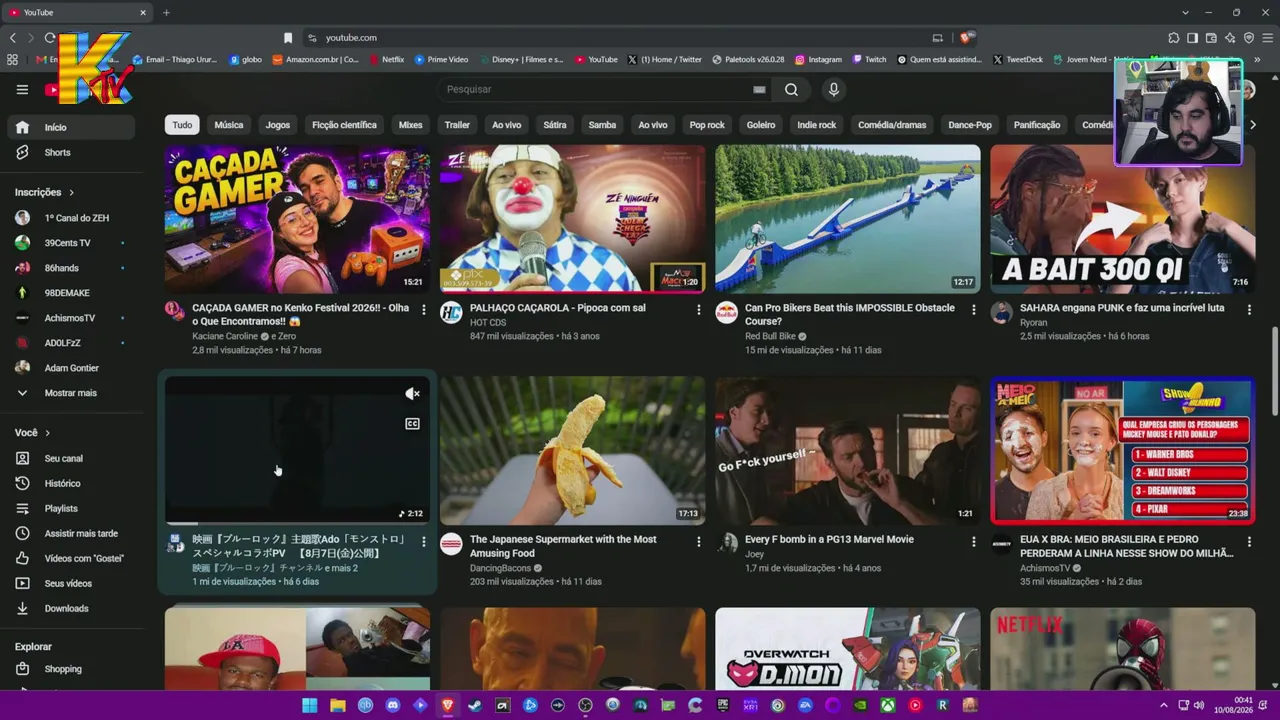
Task: Unmute the preview of the Blue Lock video
Action: [x=412, y=394]
